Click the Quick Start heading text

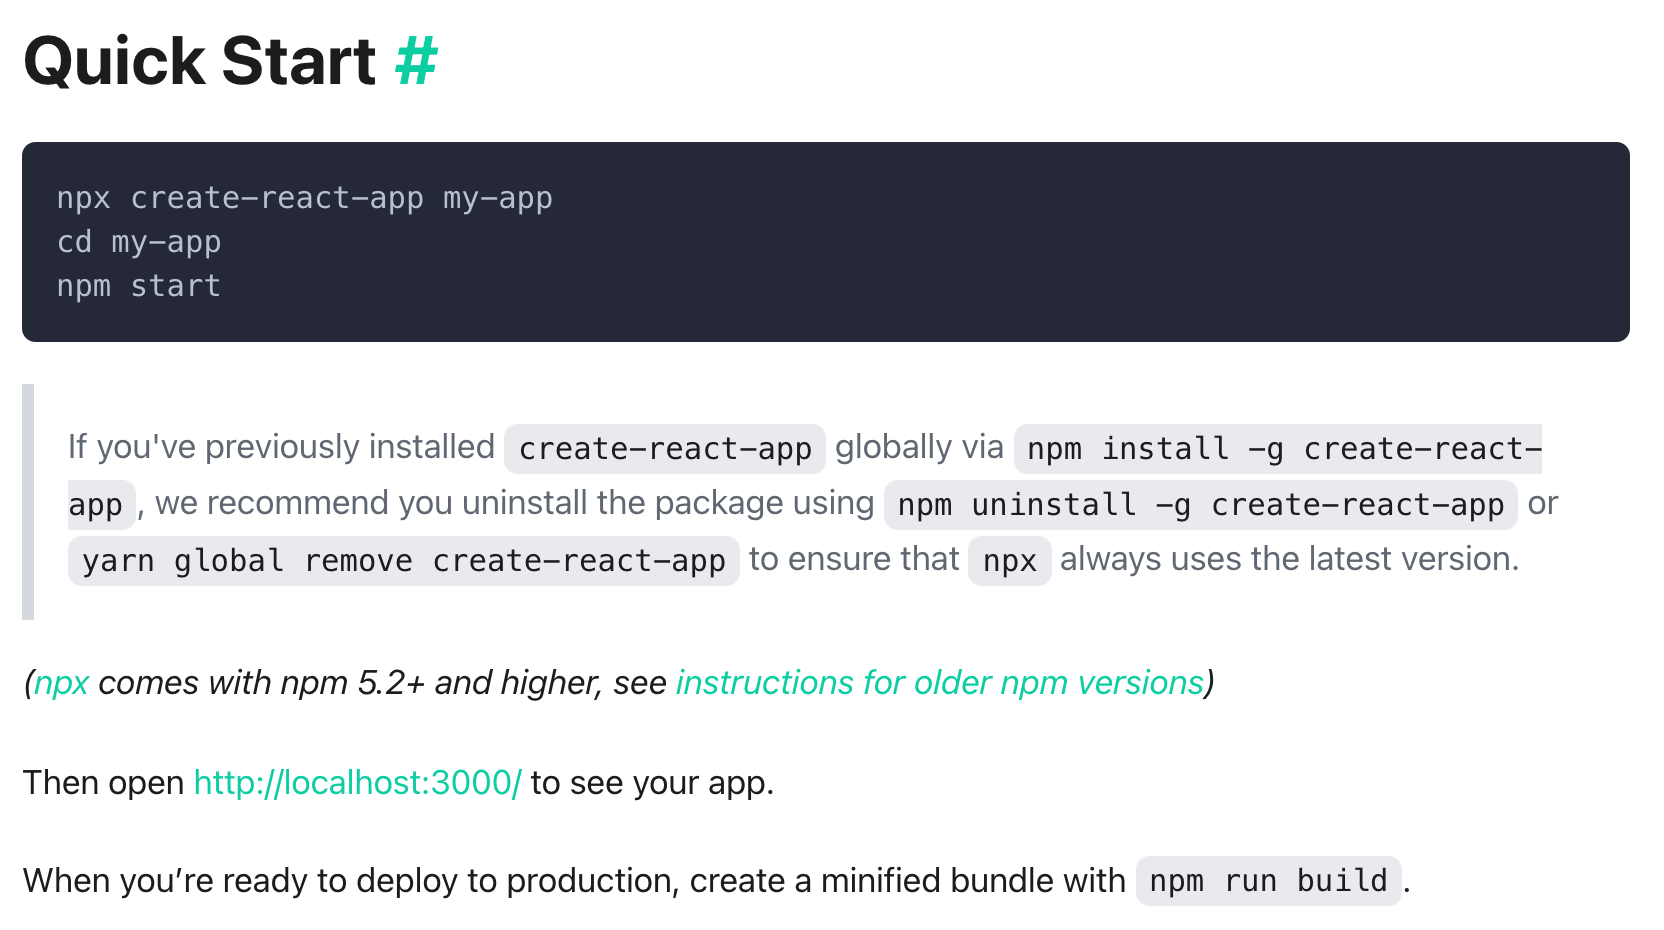[x=200, y=62]
